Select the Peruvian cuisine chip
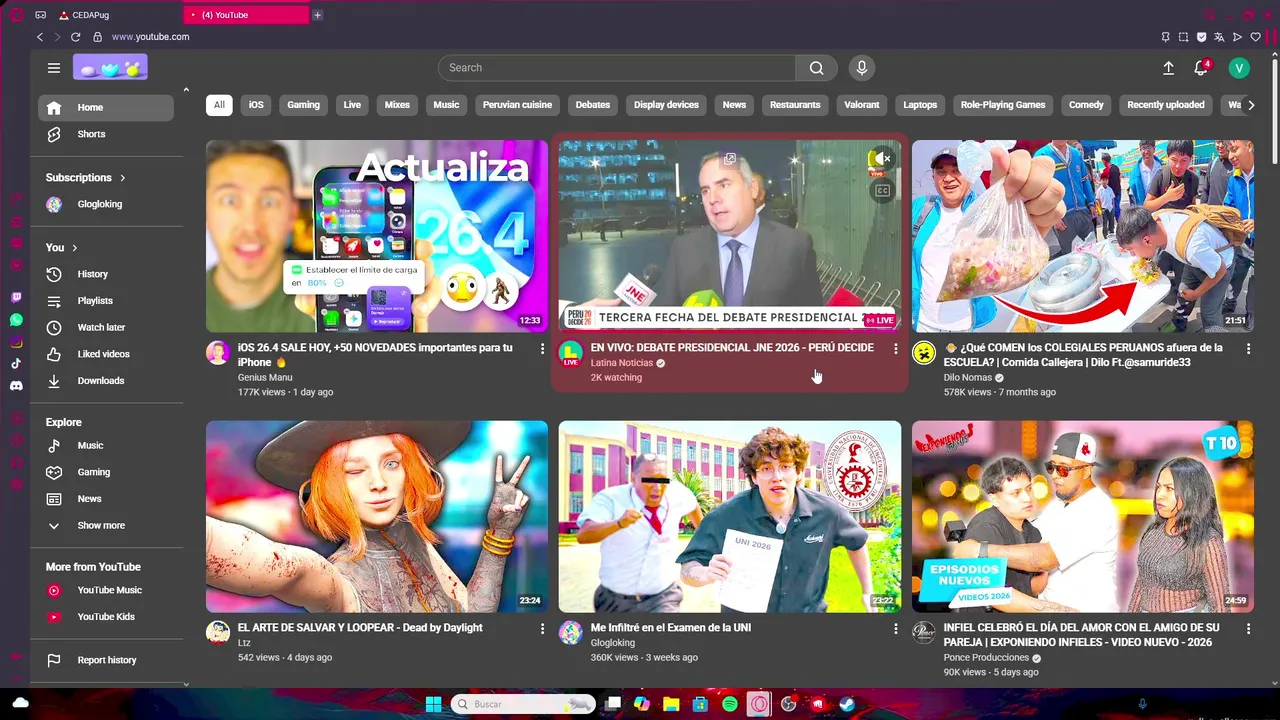Viewport: 1280px width, 720px height. point(517,105)
